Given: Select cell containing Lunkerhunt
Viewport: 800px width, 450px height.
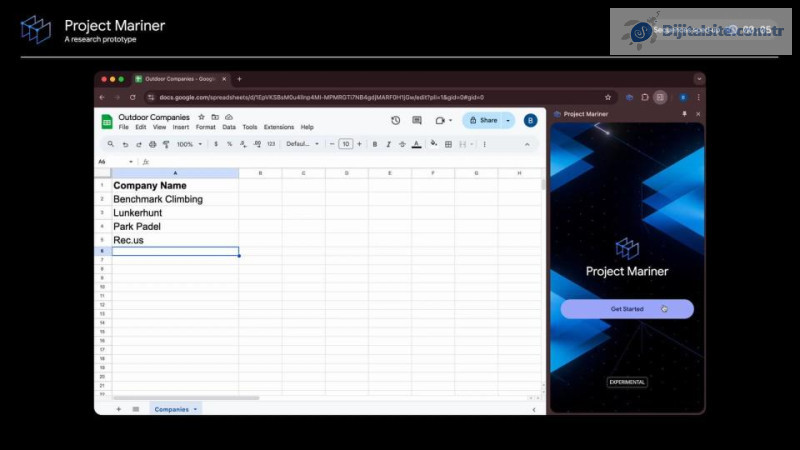Looking at the screenshot, I should pyautogui.click(x=175, y=213).
